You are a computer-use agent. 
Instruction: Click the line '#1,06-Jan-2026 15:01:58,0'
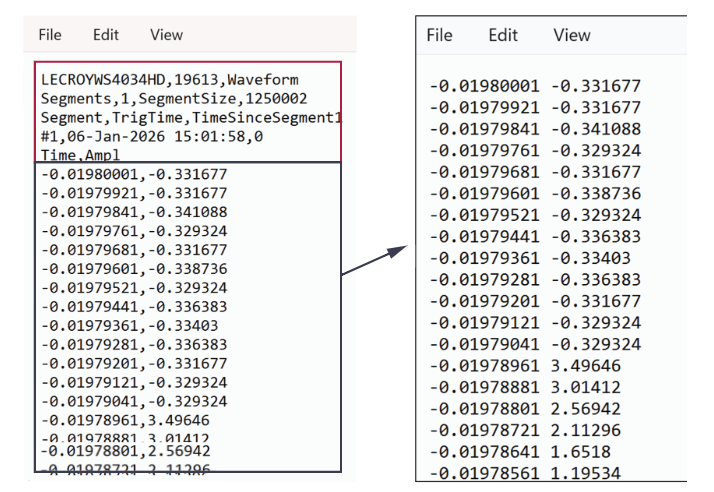(152, 136)
